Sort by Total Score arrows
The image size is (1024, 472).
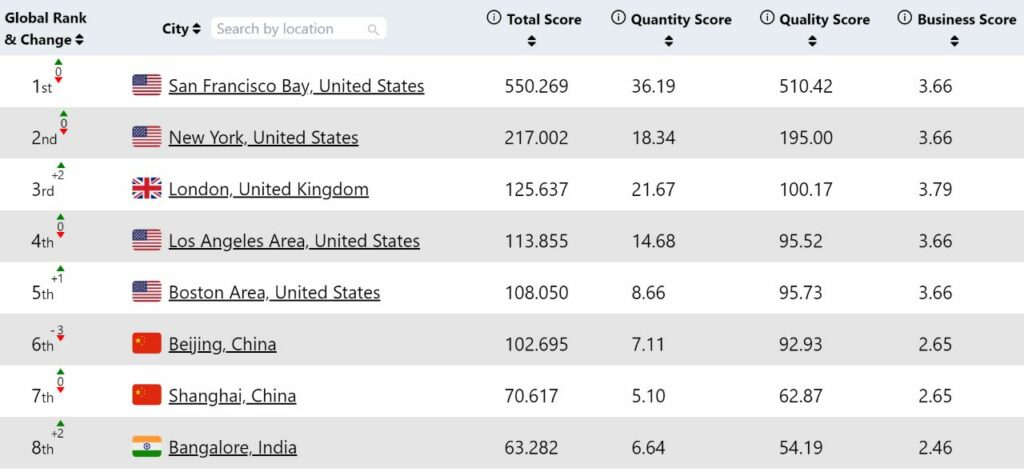(532, 41)
